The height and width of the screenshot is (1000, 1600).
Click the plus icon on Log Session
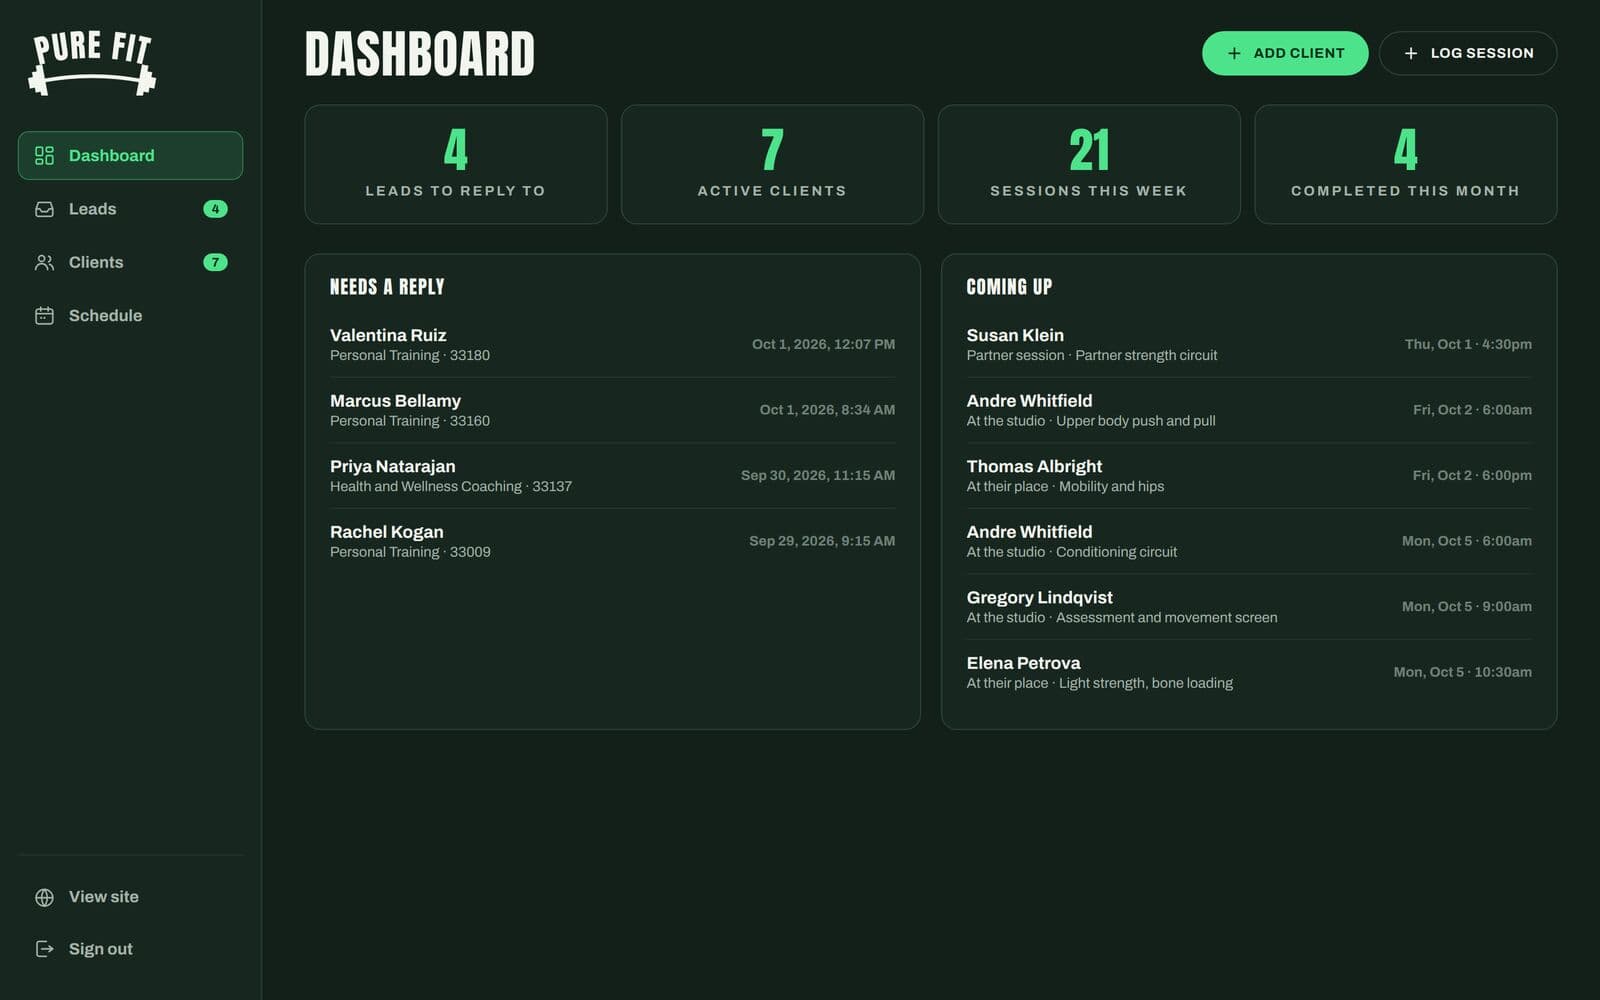(1411, 53)
